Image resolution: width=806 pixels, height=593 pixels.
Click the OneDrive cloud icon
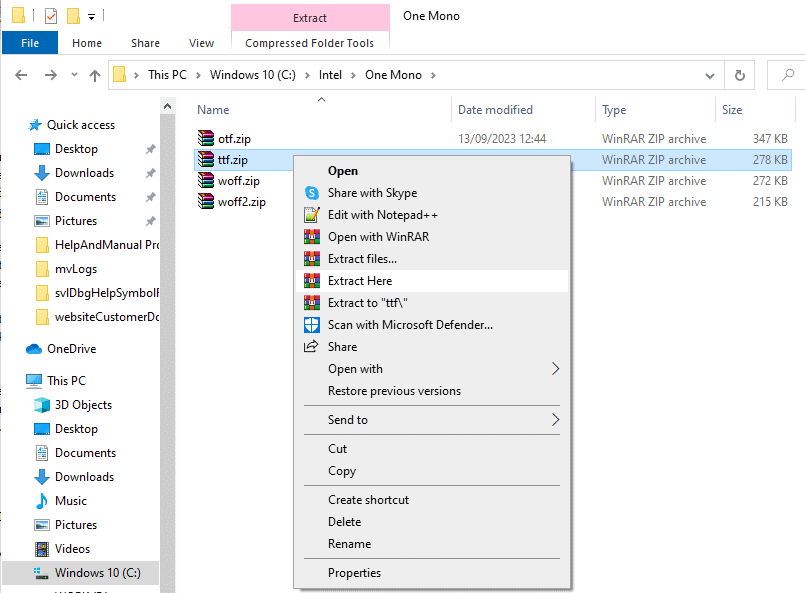pos(34,349)
